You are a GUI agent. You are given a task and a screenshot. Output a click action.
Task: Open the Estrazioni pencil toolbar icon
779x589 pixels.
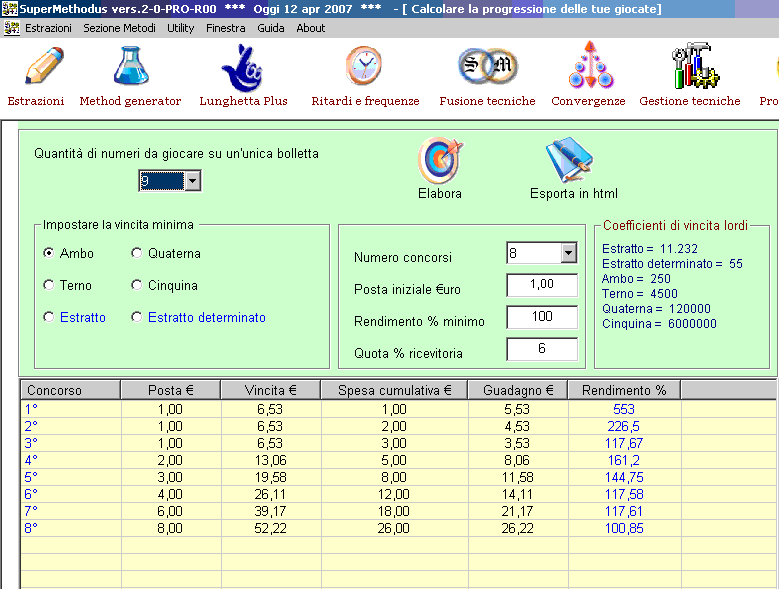click(x=44, y=65)
